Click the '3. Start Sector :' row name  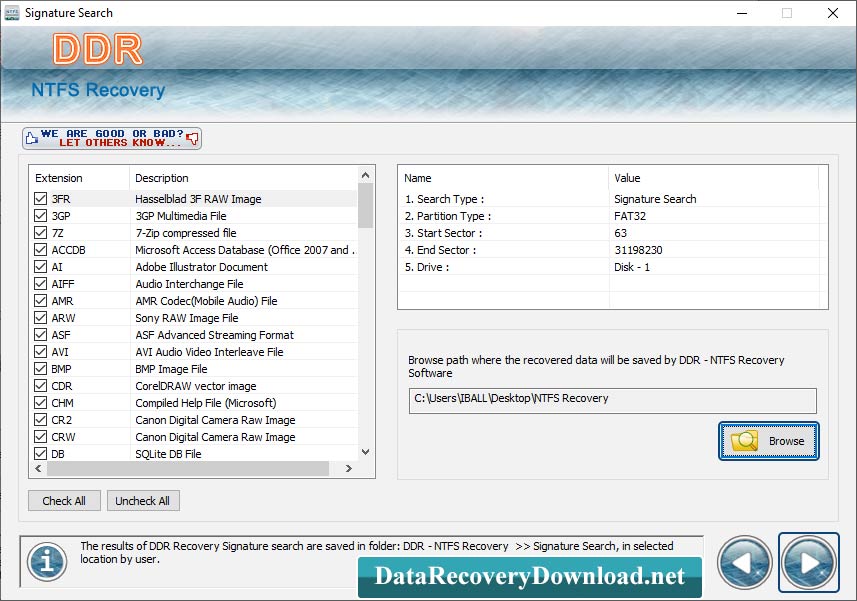(x=443, y=233)
